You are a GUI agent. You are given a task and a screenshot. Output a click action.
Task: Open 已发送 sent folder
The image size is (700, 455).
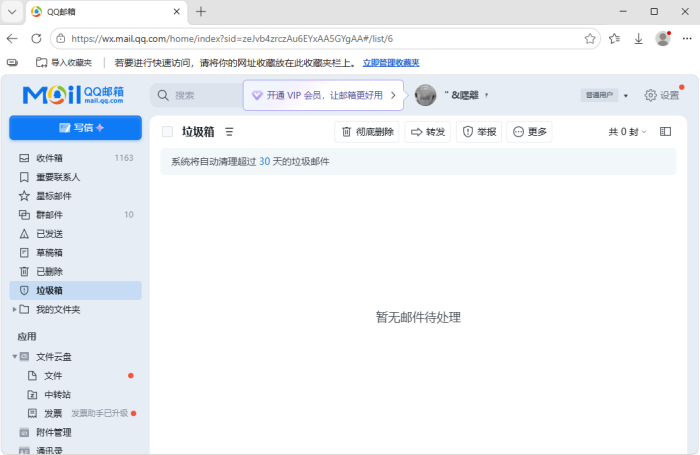click(75, 234)
